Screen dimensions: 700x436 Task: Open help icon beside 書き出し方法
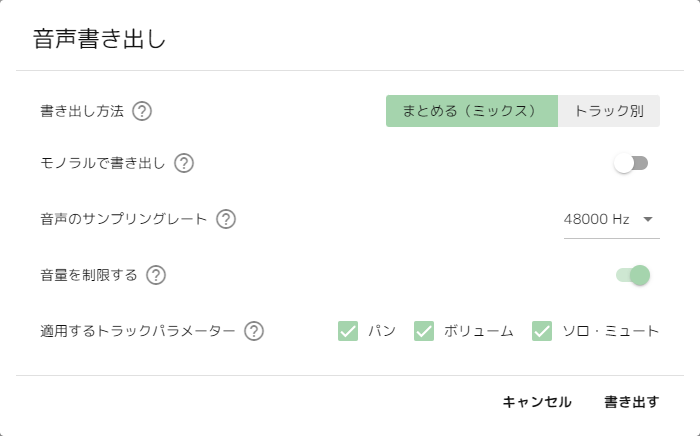click(x=142, y=111)
